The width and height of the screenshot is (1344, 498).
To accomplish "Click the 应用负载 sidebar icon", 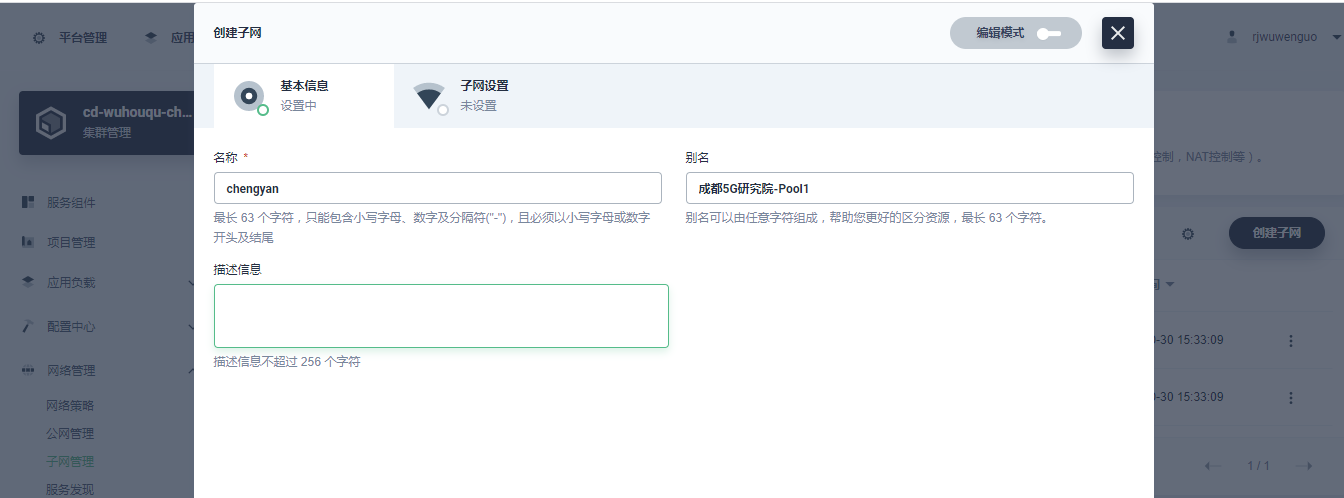I will pyautogui.click(x=29, y=283).
